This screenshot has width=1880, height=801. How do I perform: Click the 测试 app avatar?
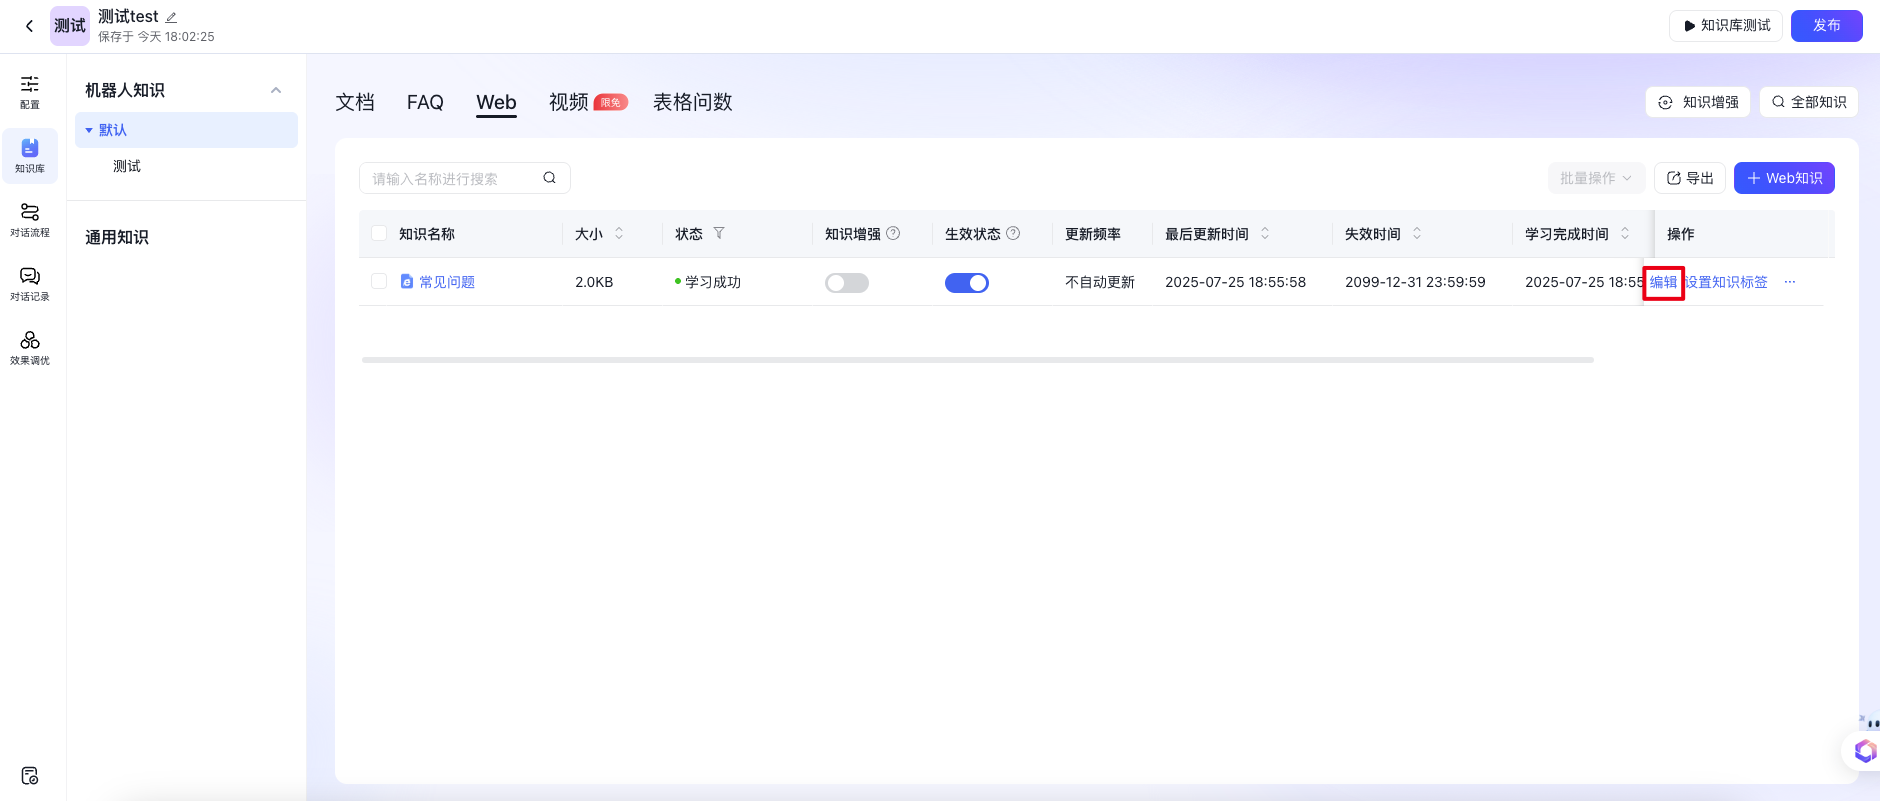click(x=70, y=26)
